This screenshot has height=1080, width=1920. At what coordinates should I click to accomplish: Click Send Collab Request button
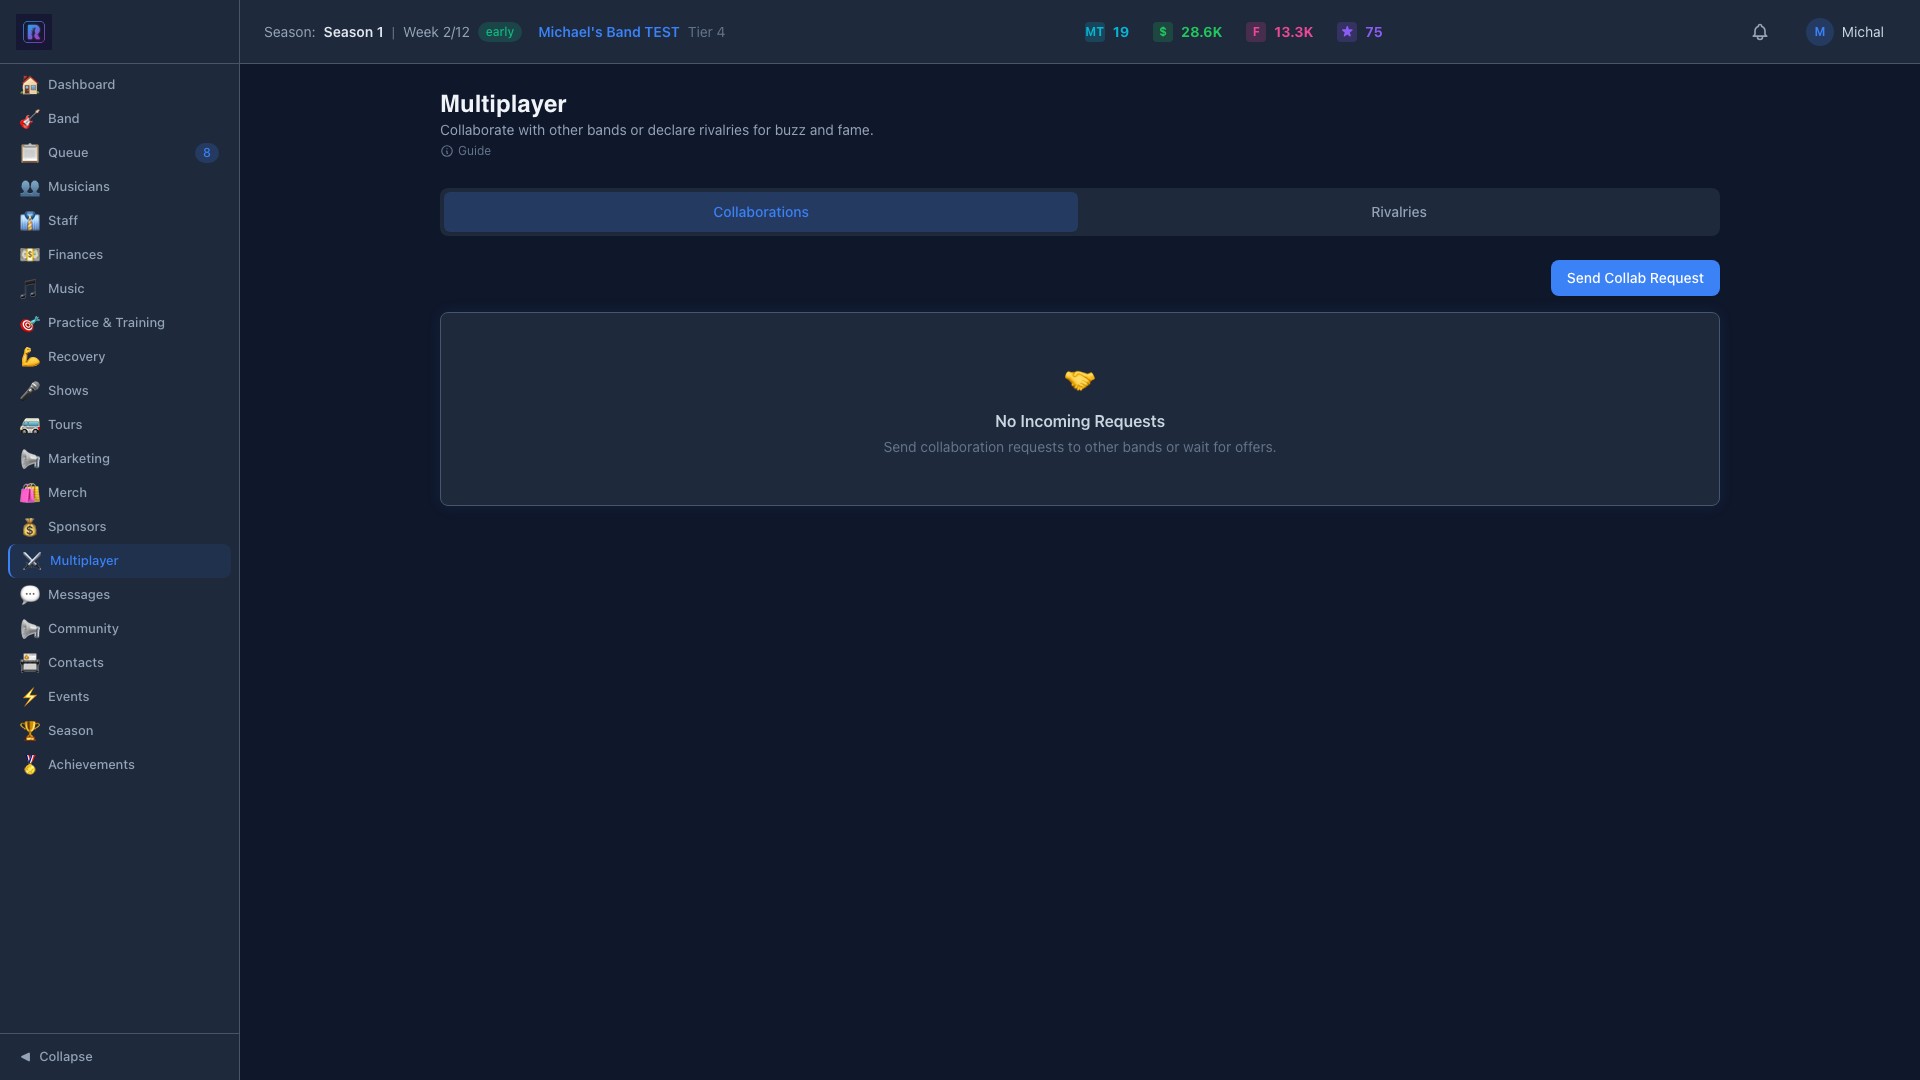[1635, 278]
